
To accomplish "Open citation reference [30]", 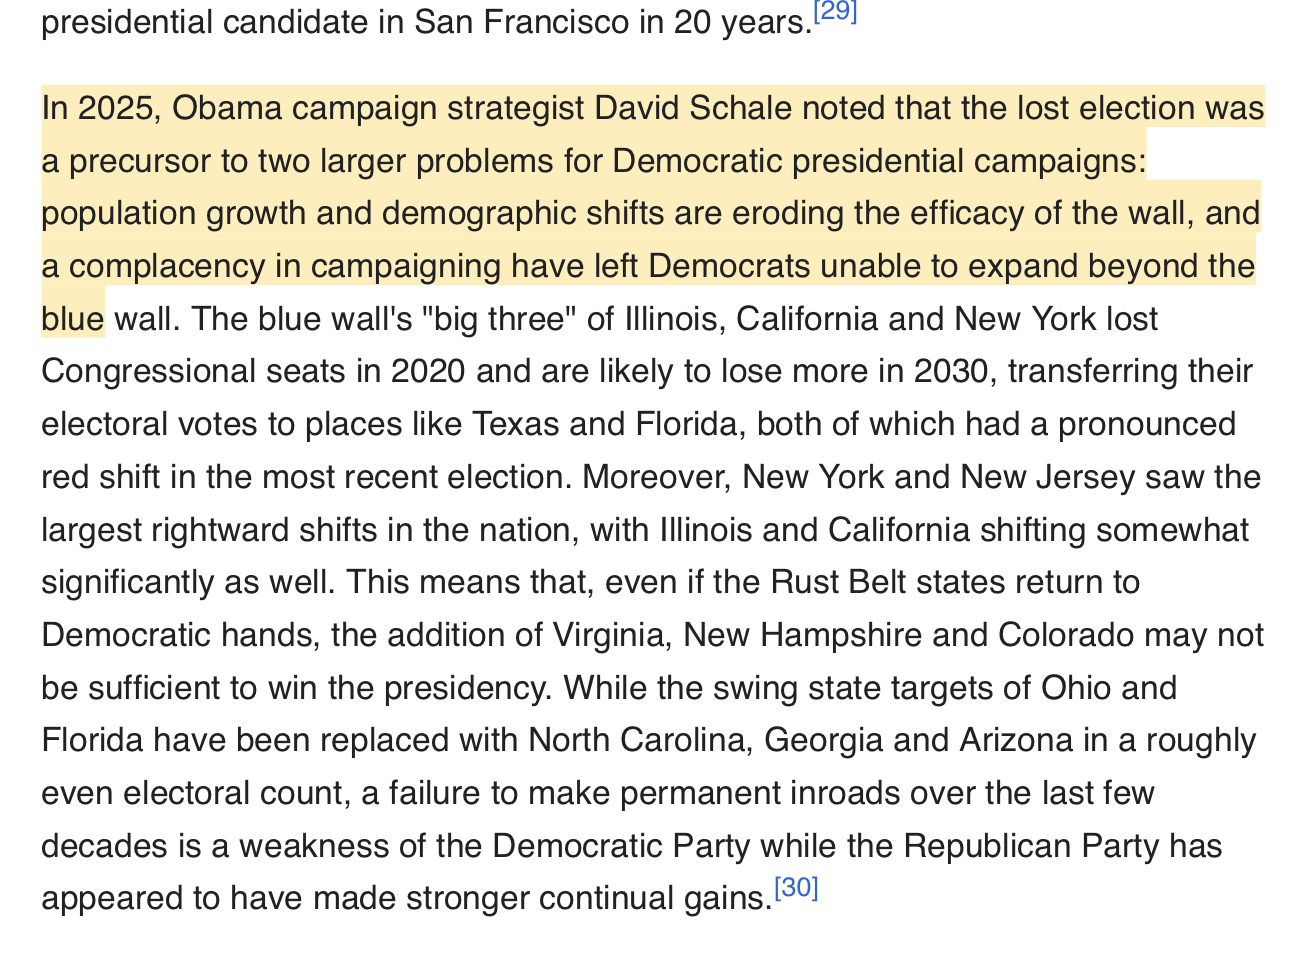I will point(796,888).
